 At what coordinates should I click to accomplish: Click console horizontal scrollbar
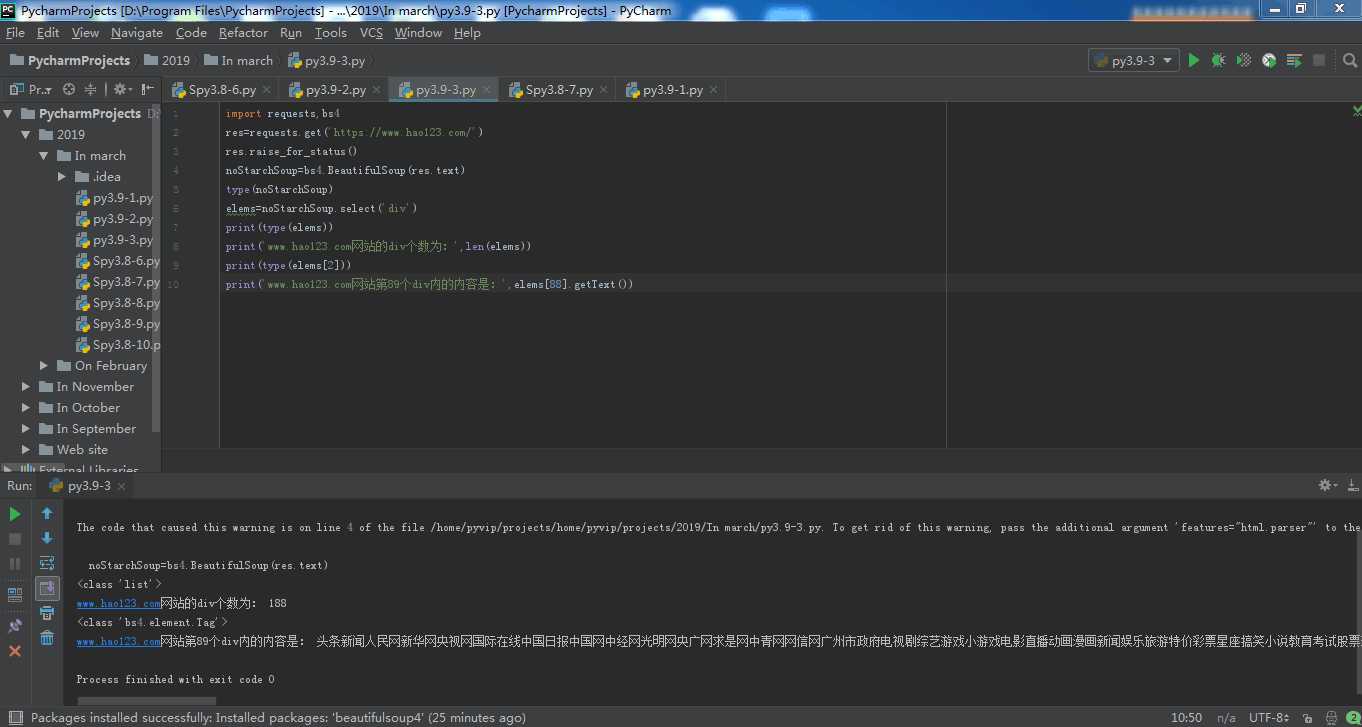[146, 701]
